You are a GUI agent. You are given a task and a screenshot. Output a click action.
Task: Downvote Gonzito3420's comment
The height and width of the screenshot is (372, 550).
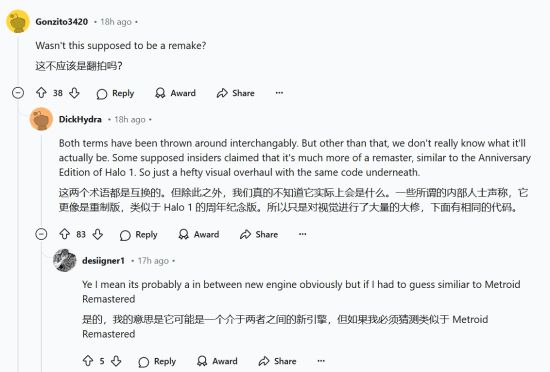tap(74, 93)
